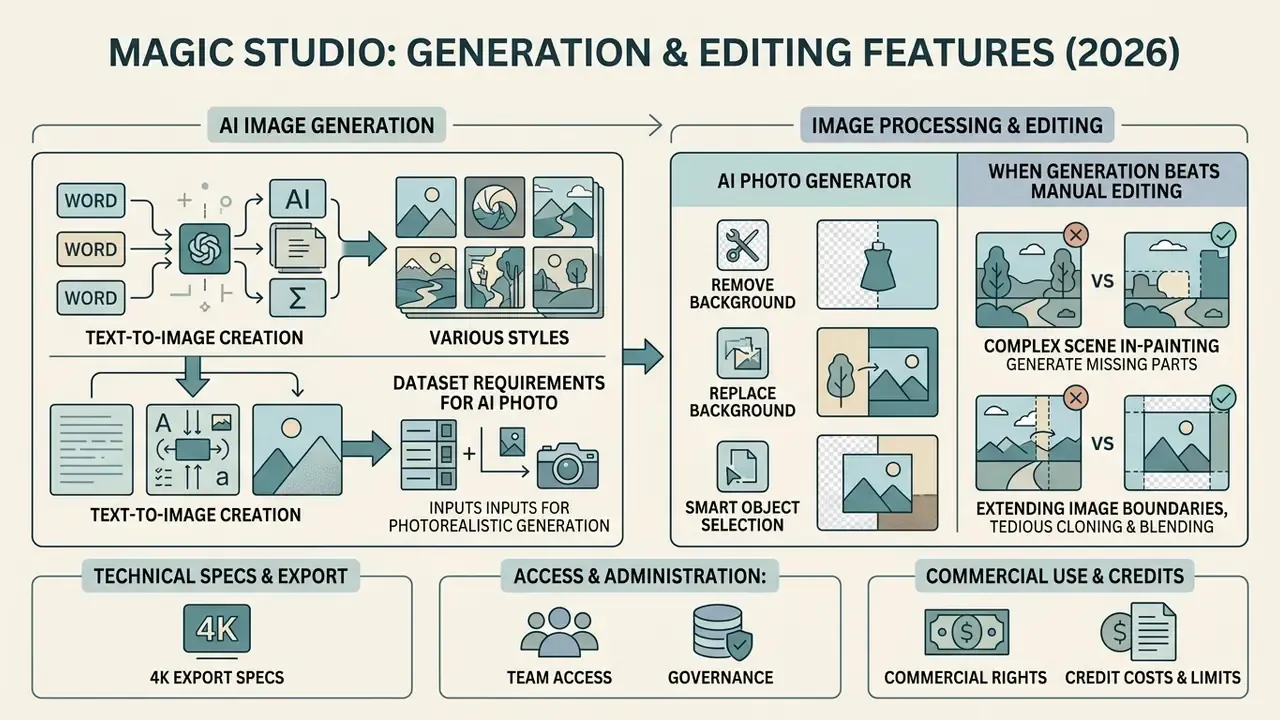Image resolution: width=1280 pixels, height=720 pixels.
Task: Click the stacked documents icon beneath AI box
Action: pyautogui.click(x=297, y=247)
